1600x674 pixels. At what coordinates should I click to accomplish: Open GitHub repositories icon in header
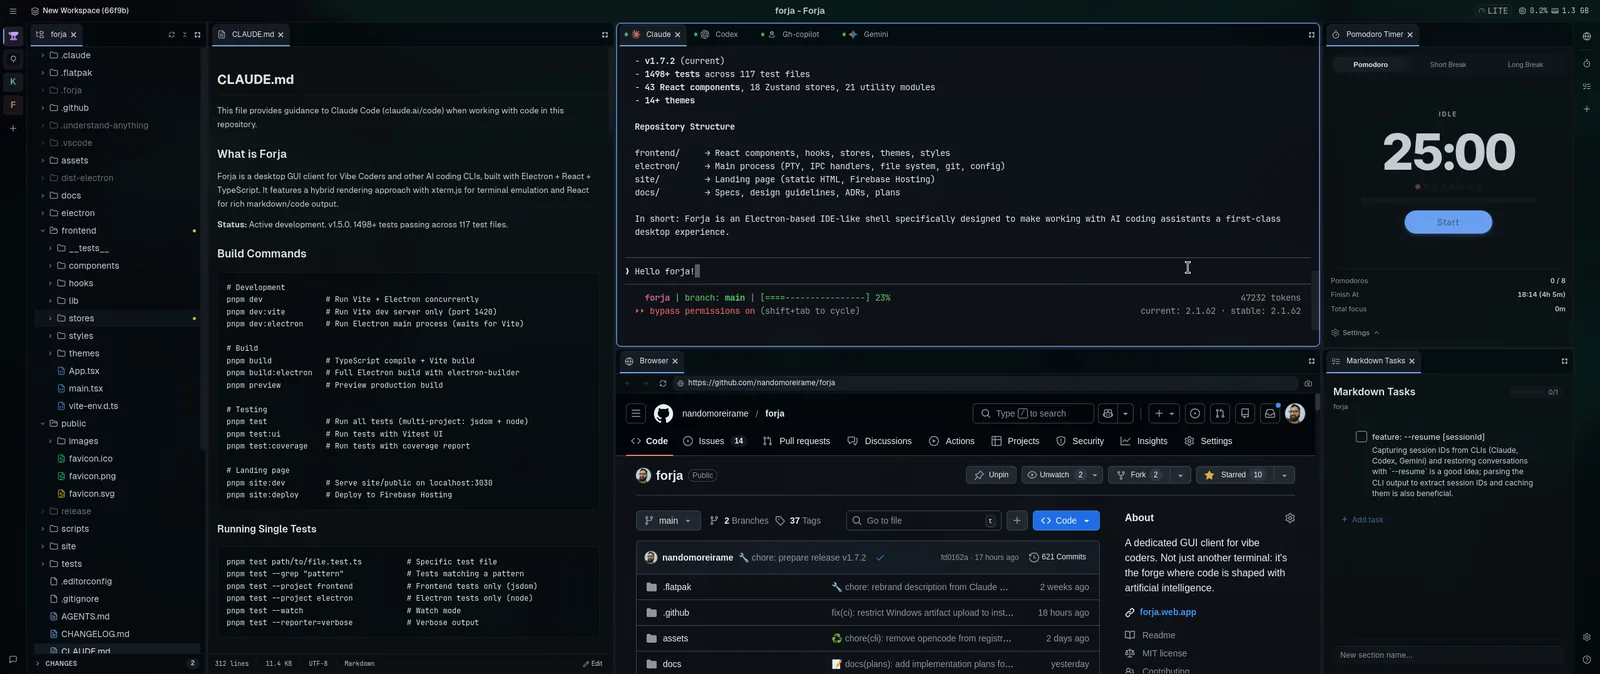(x=1245, y=413)
